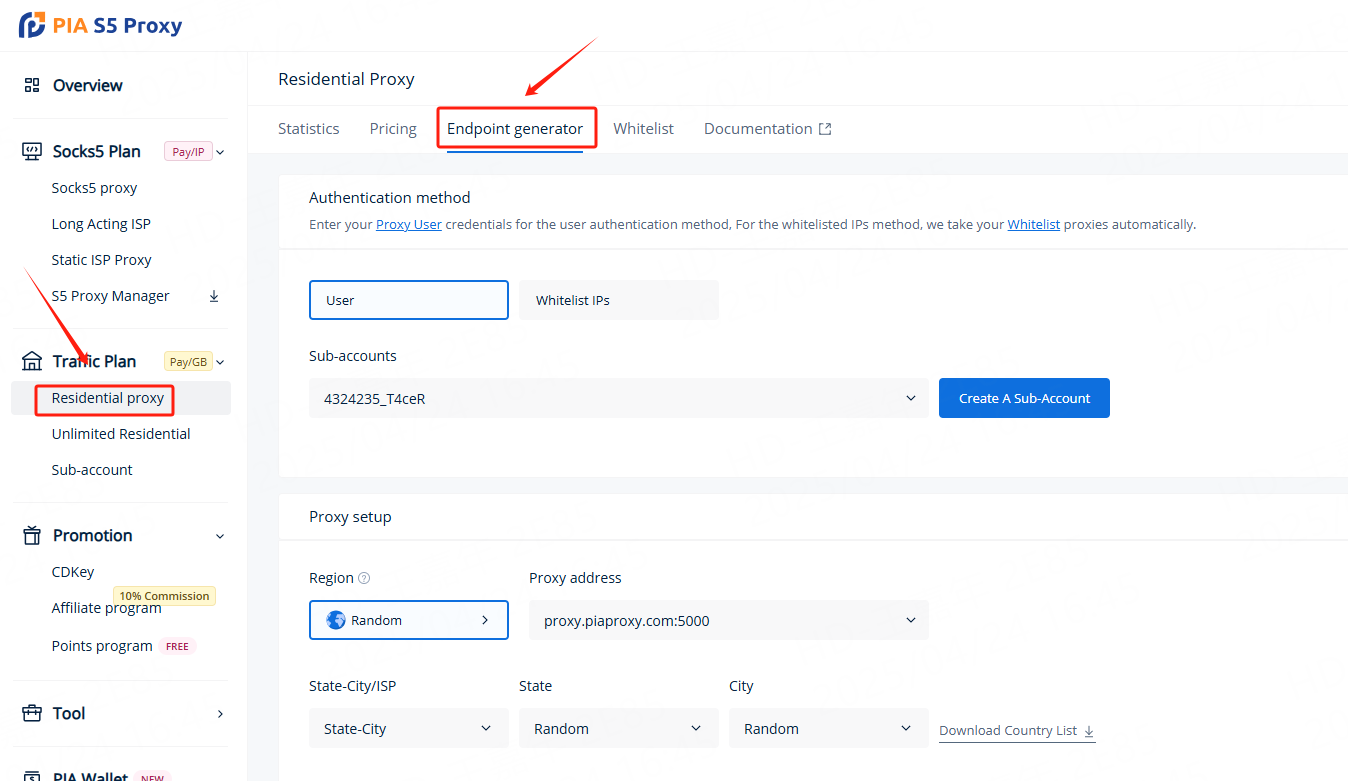
Task: Open Points program page
Action: click(102, 646)
